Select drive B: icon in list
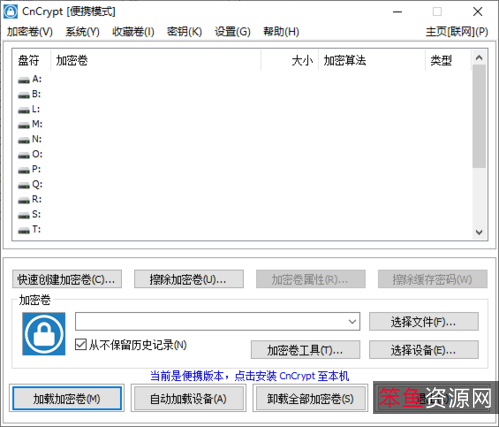This screenshot has height=427, width=499. 24,95
